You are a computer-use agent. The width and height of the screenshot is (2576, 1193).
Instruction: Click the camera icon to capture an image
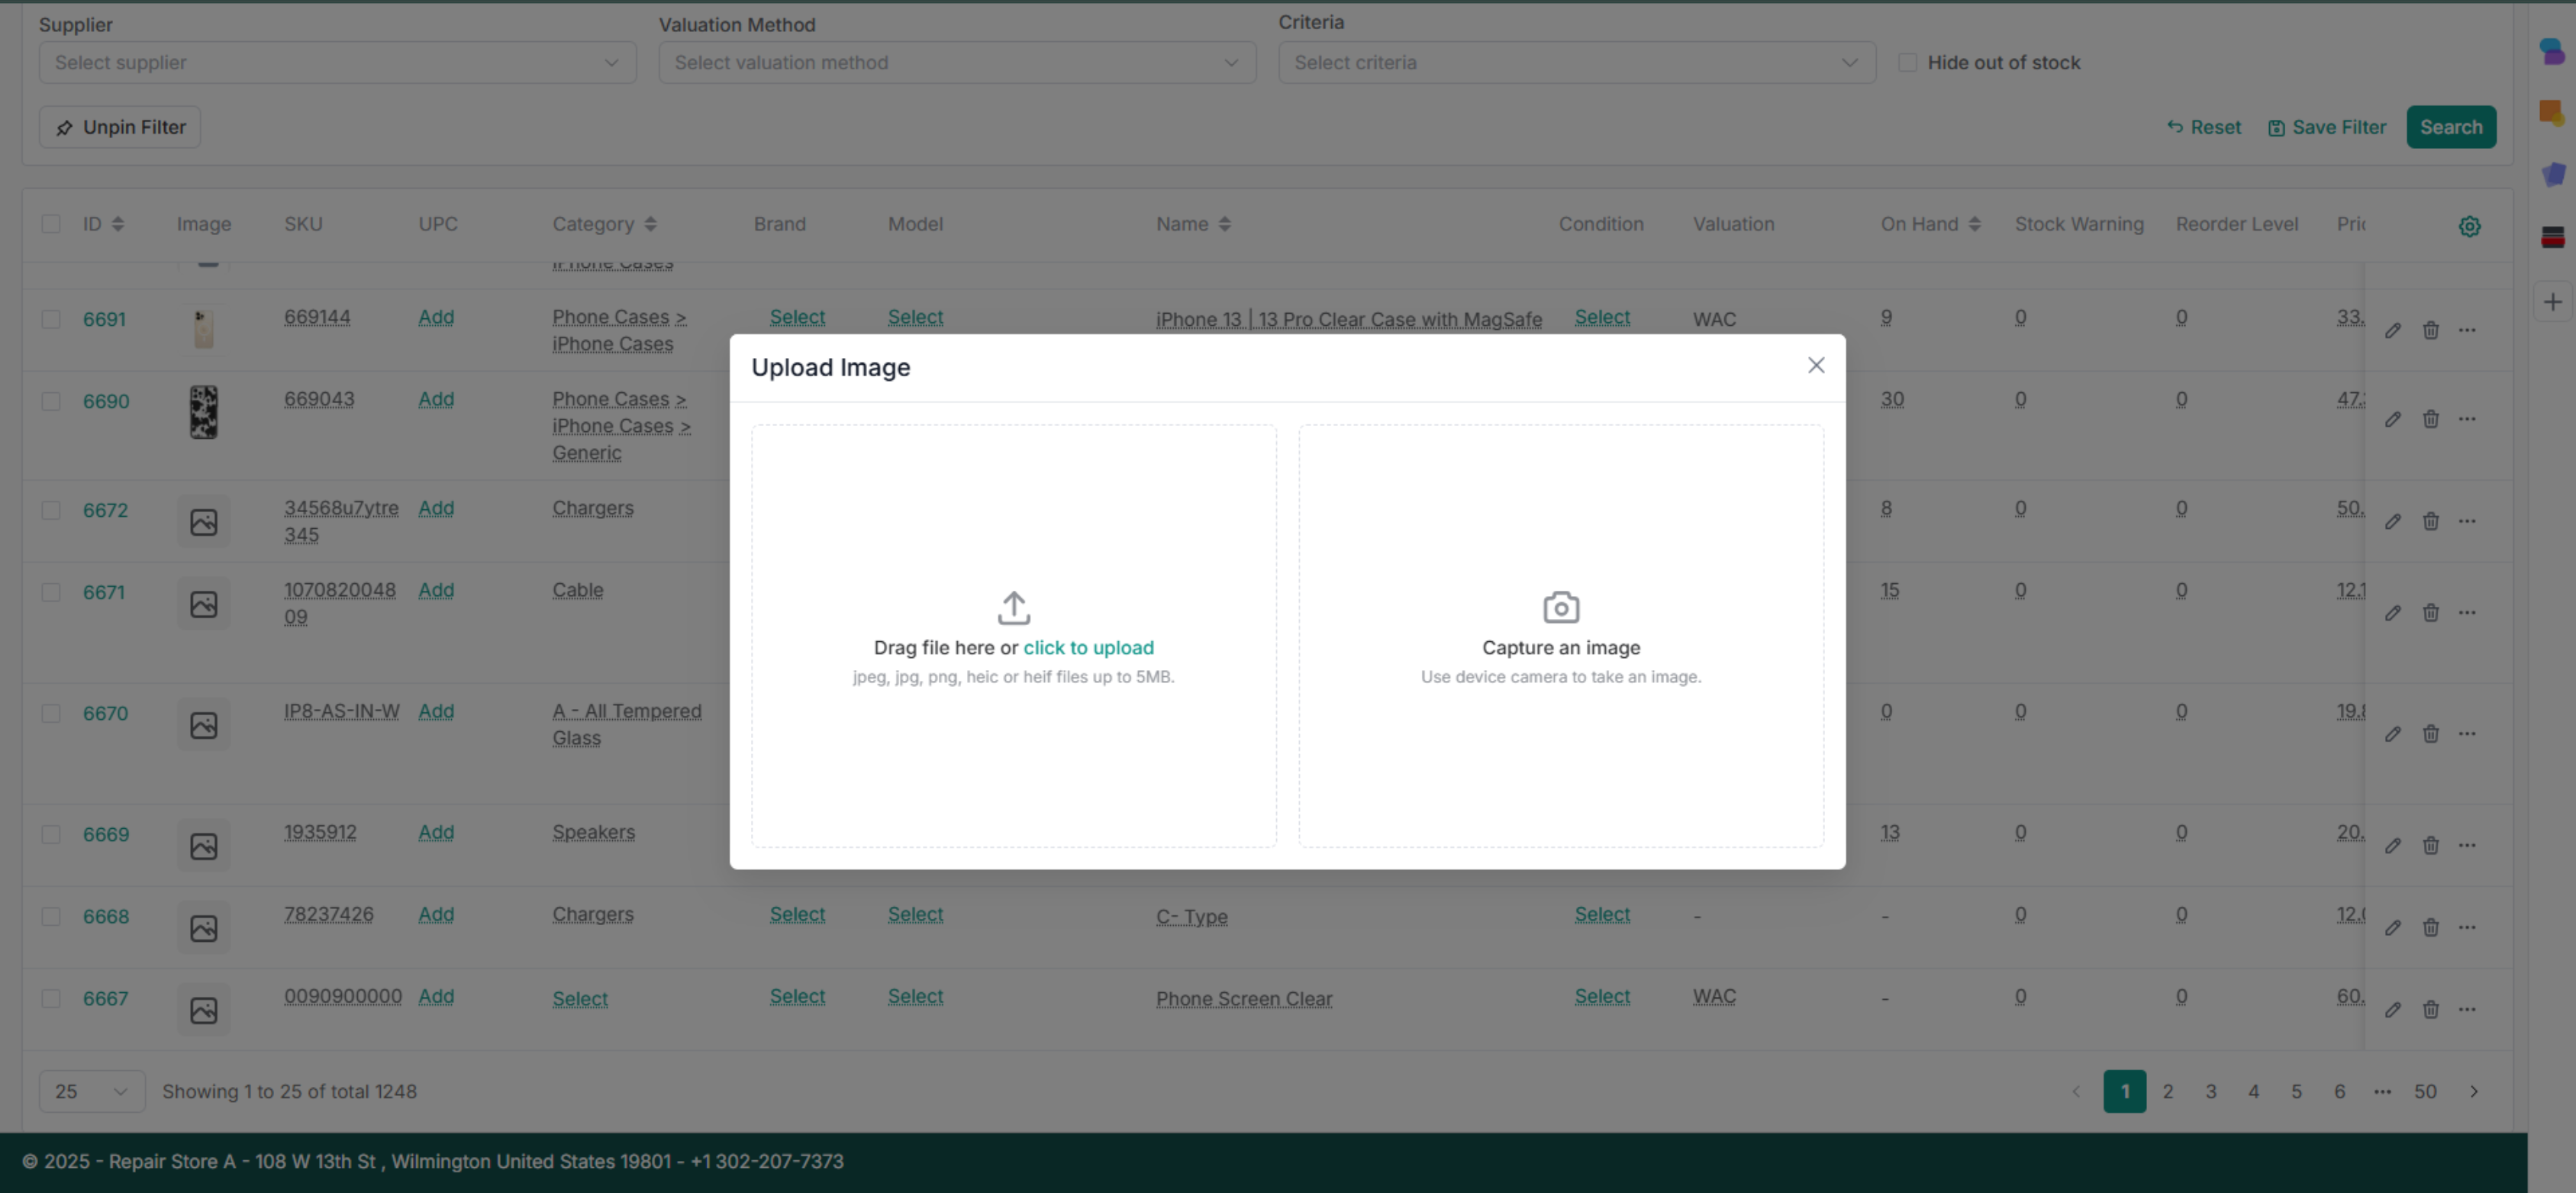pyautogui.click(x=1561, y=607)
